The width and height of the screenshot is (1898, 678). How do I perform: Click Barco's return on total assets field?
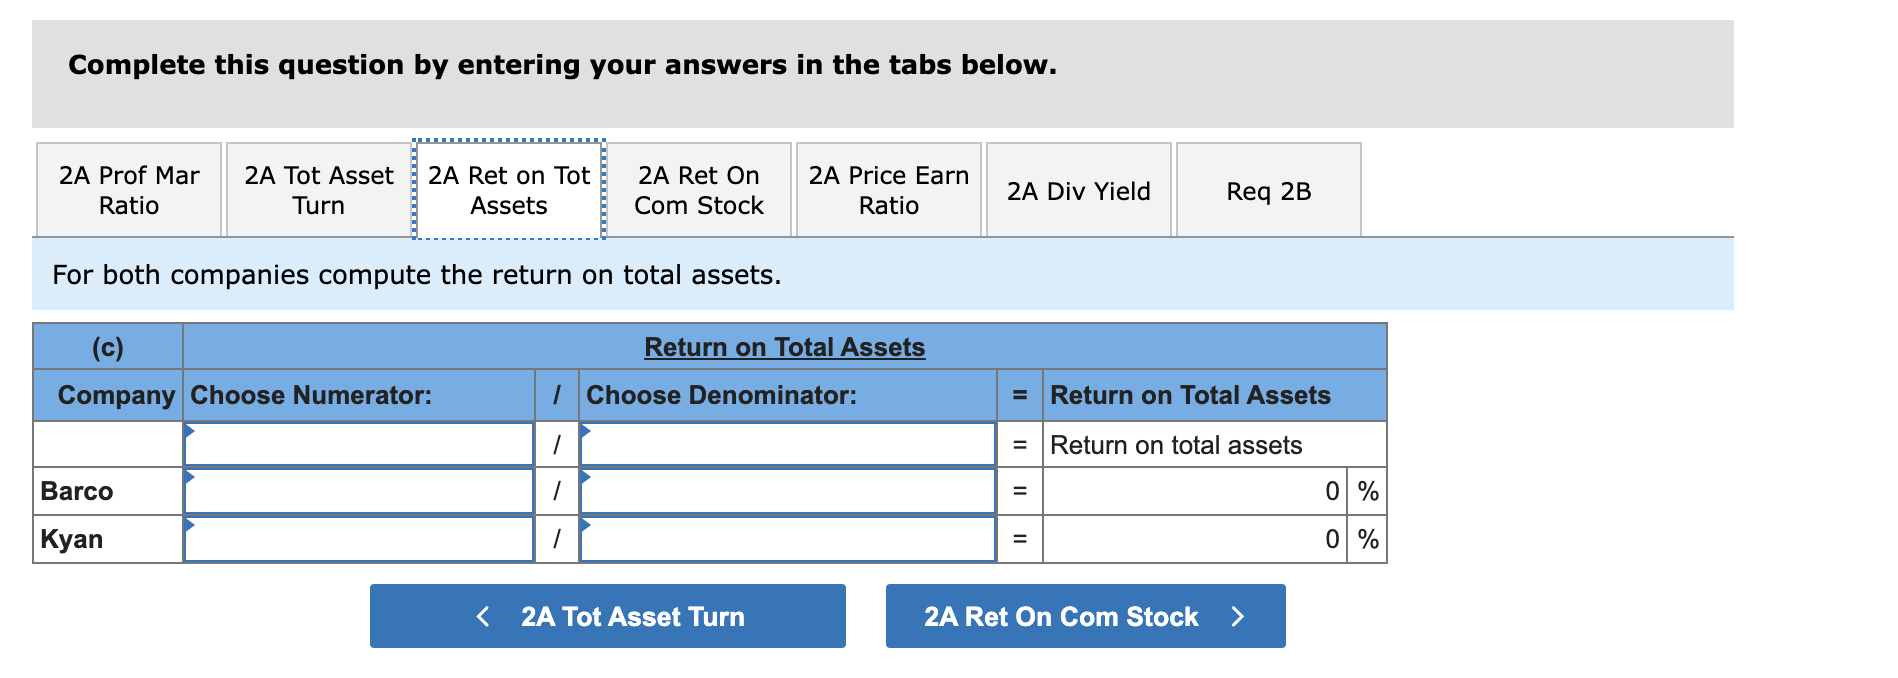tap(1190, 490)
